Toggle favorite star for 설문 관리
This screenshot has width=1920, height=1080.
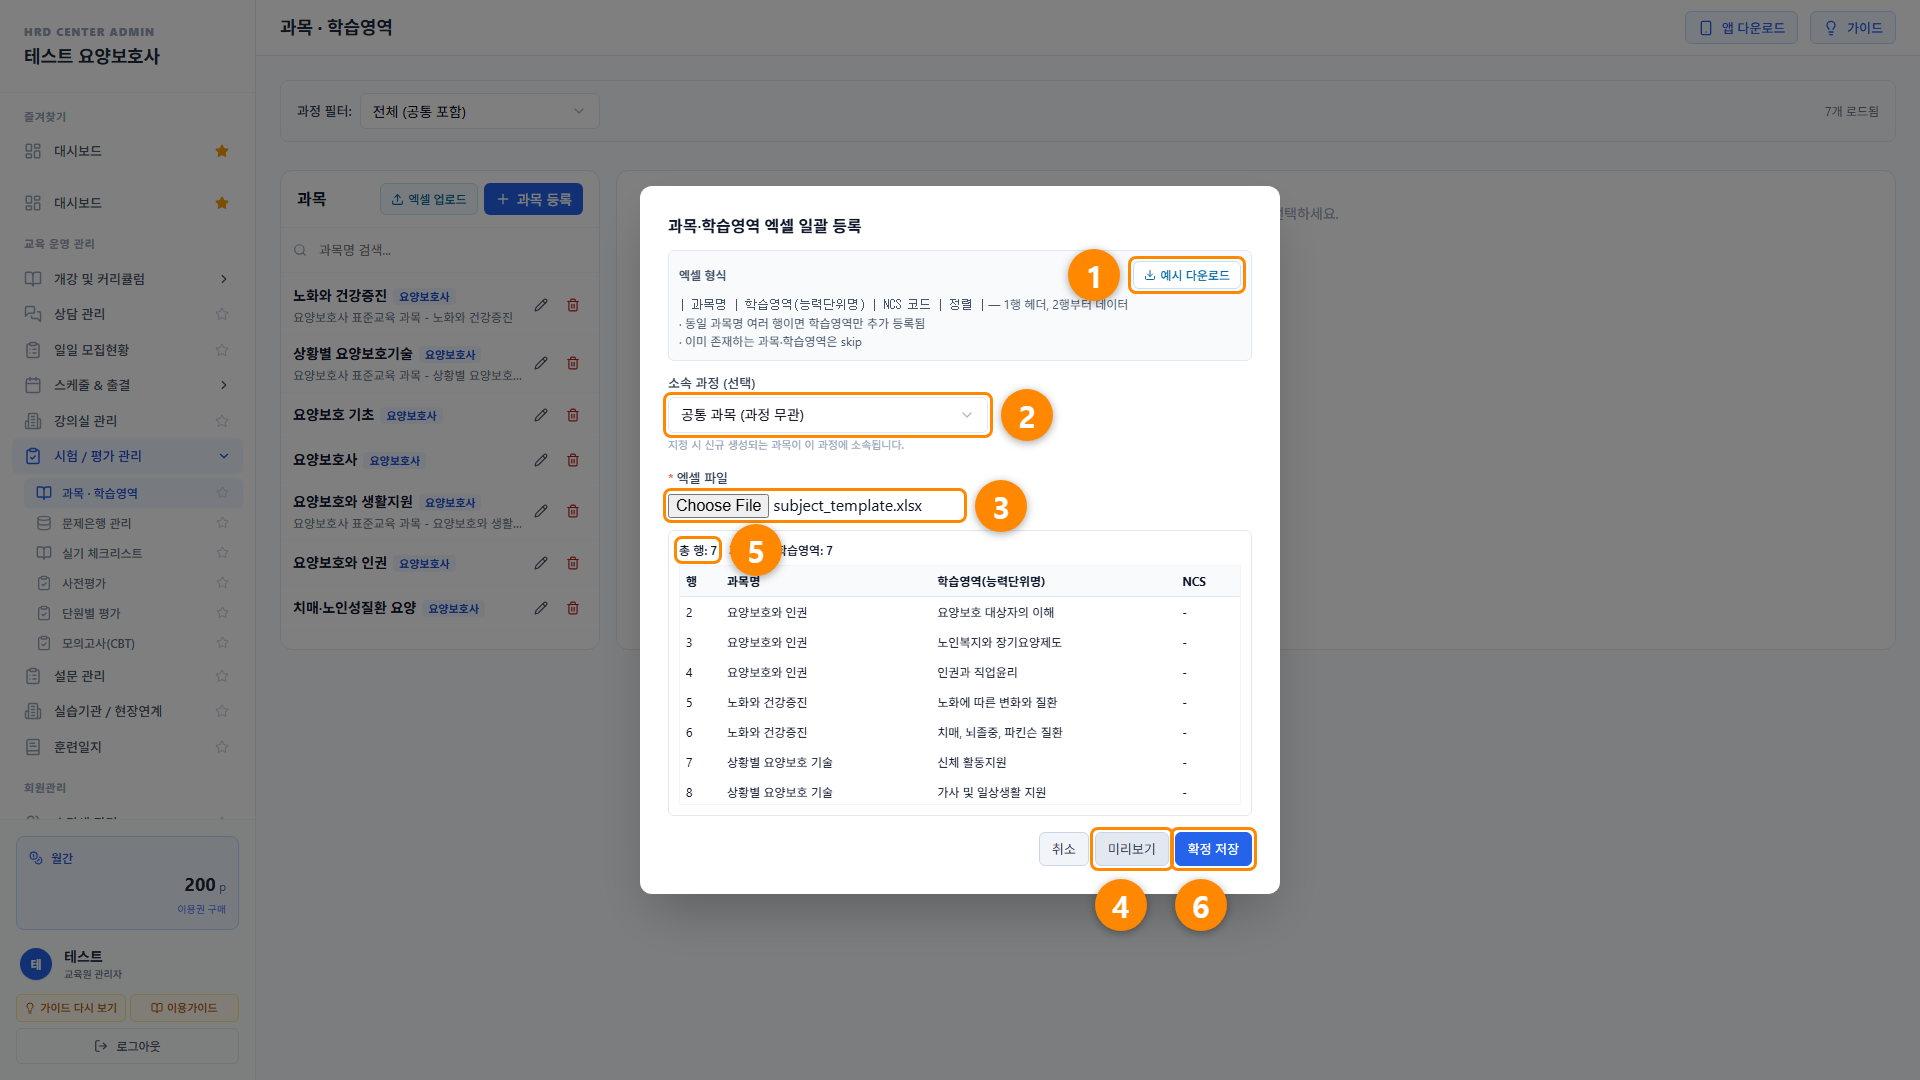coord(222,676)
